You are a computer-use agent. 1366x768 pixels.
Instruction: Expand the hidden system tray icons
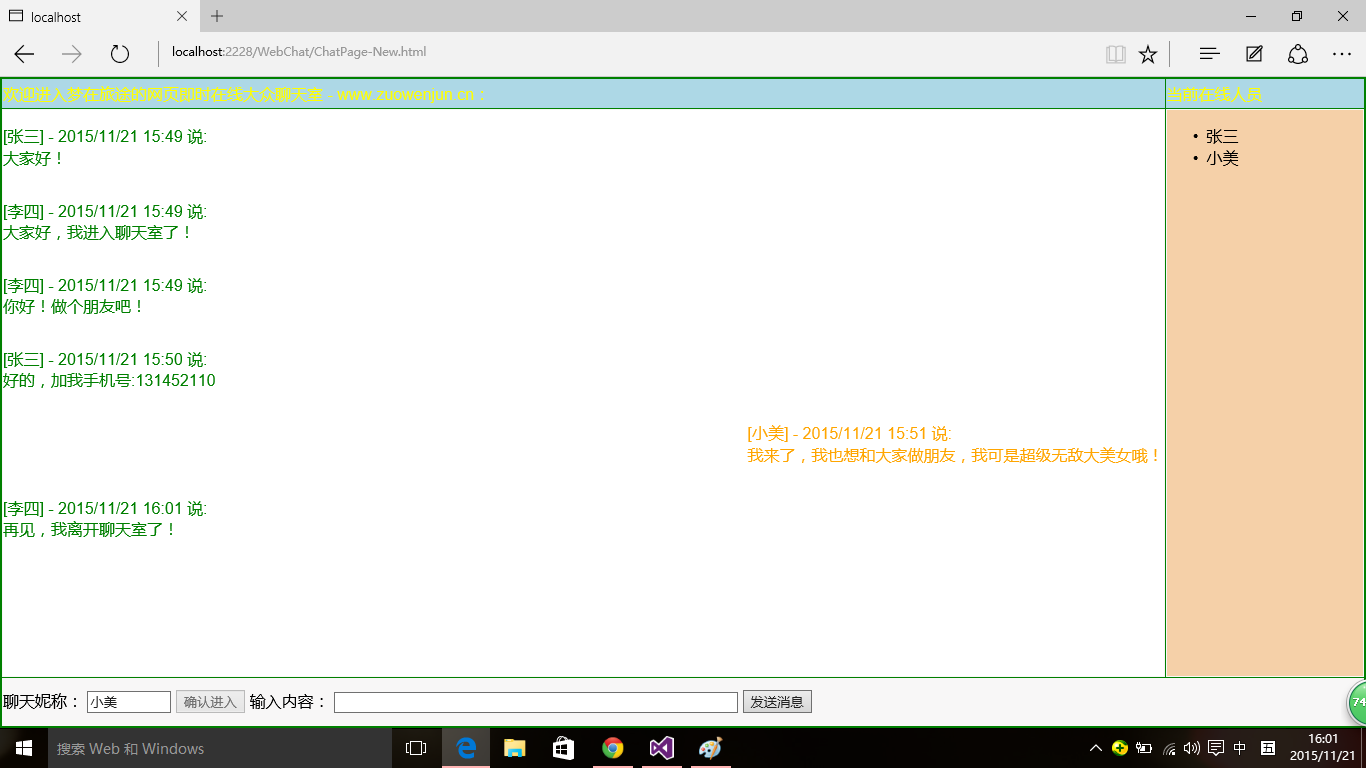coord(1096,748)
